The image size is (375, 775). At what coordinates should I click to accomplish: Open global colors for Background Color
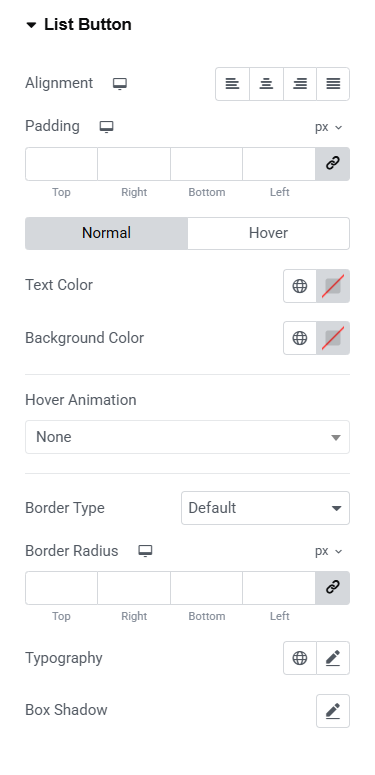click(x=300, y=338)
